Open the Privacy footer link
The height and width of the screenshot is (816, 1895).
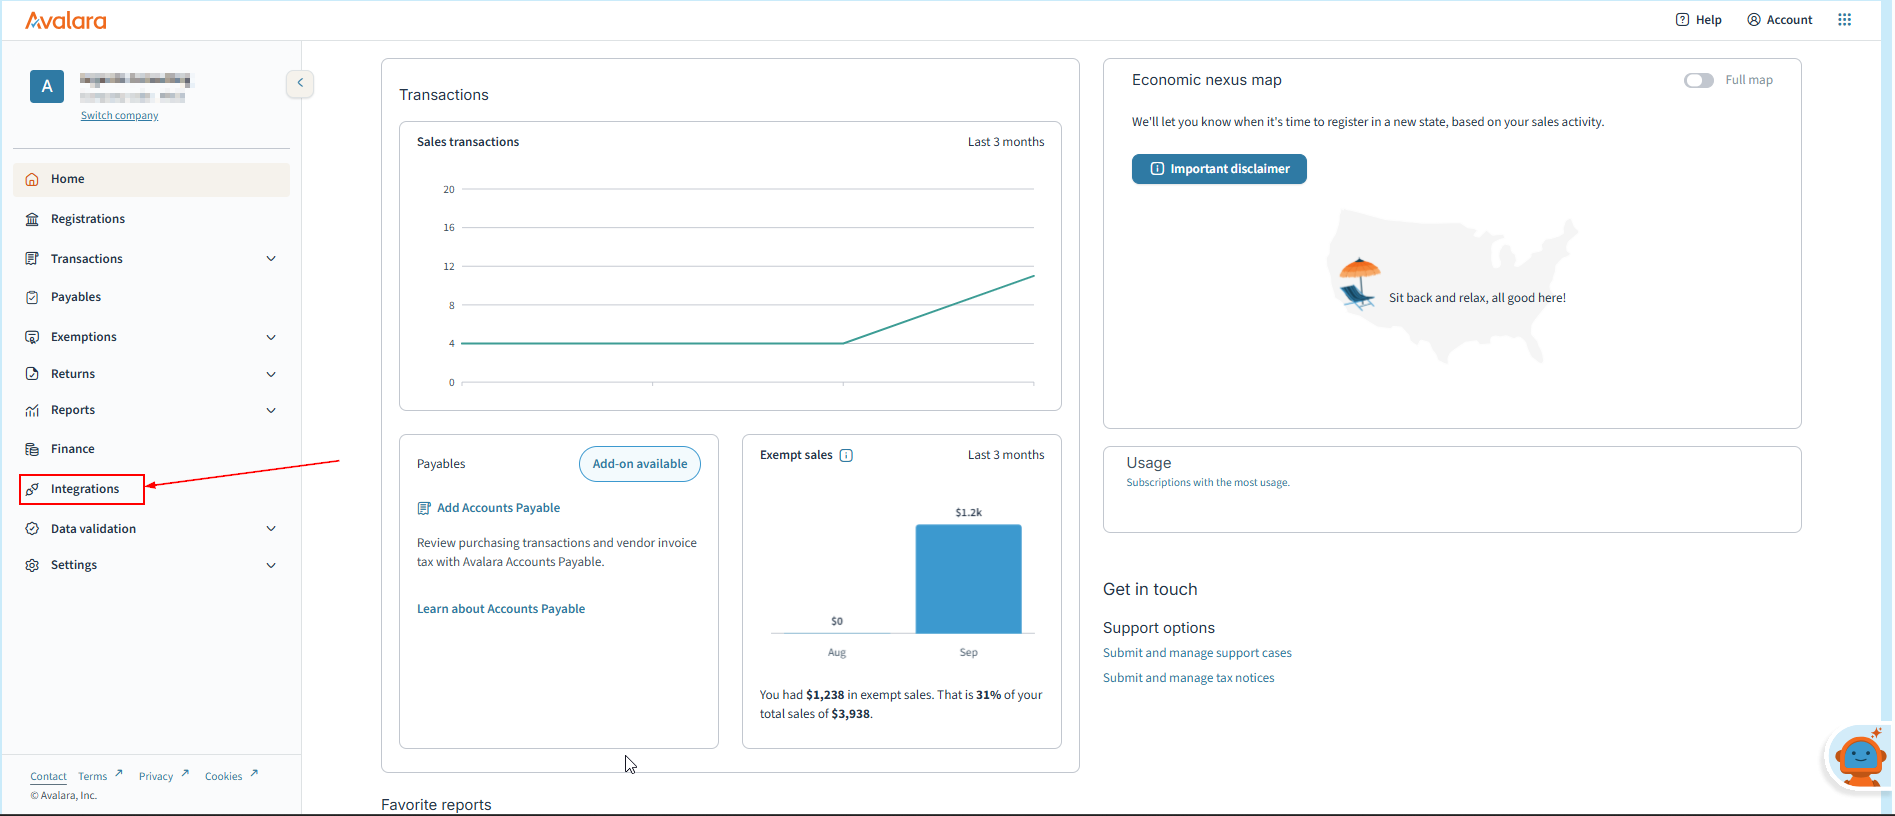click(163, 776)
